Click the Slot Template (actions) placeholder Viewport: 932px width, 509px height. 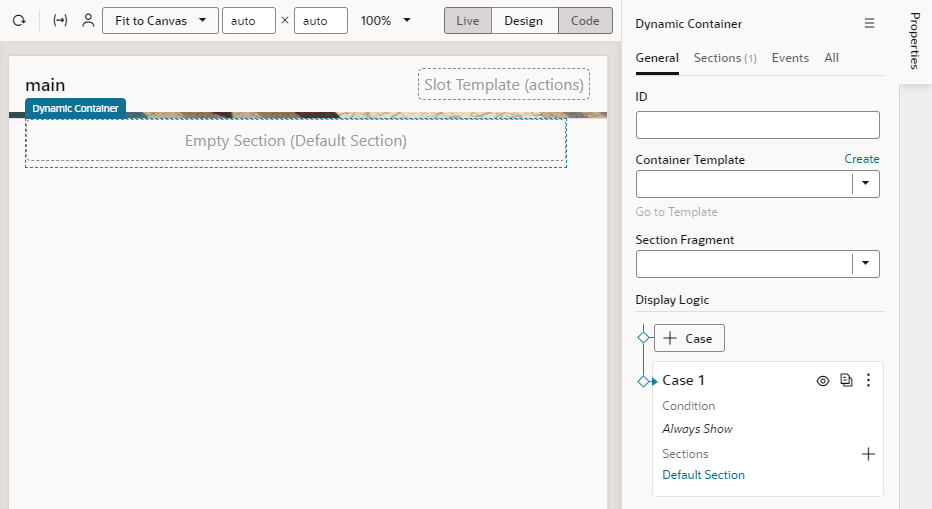[x=504, y=84]
